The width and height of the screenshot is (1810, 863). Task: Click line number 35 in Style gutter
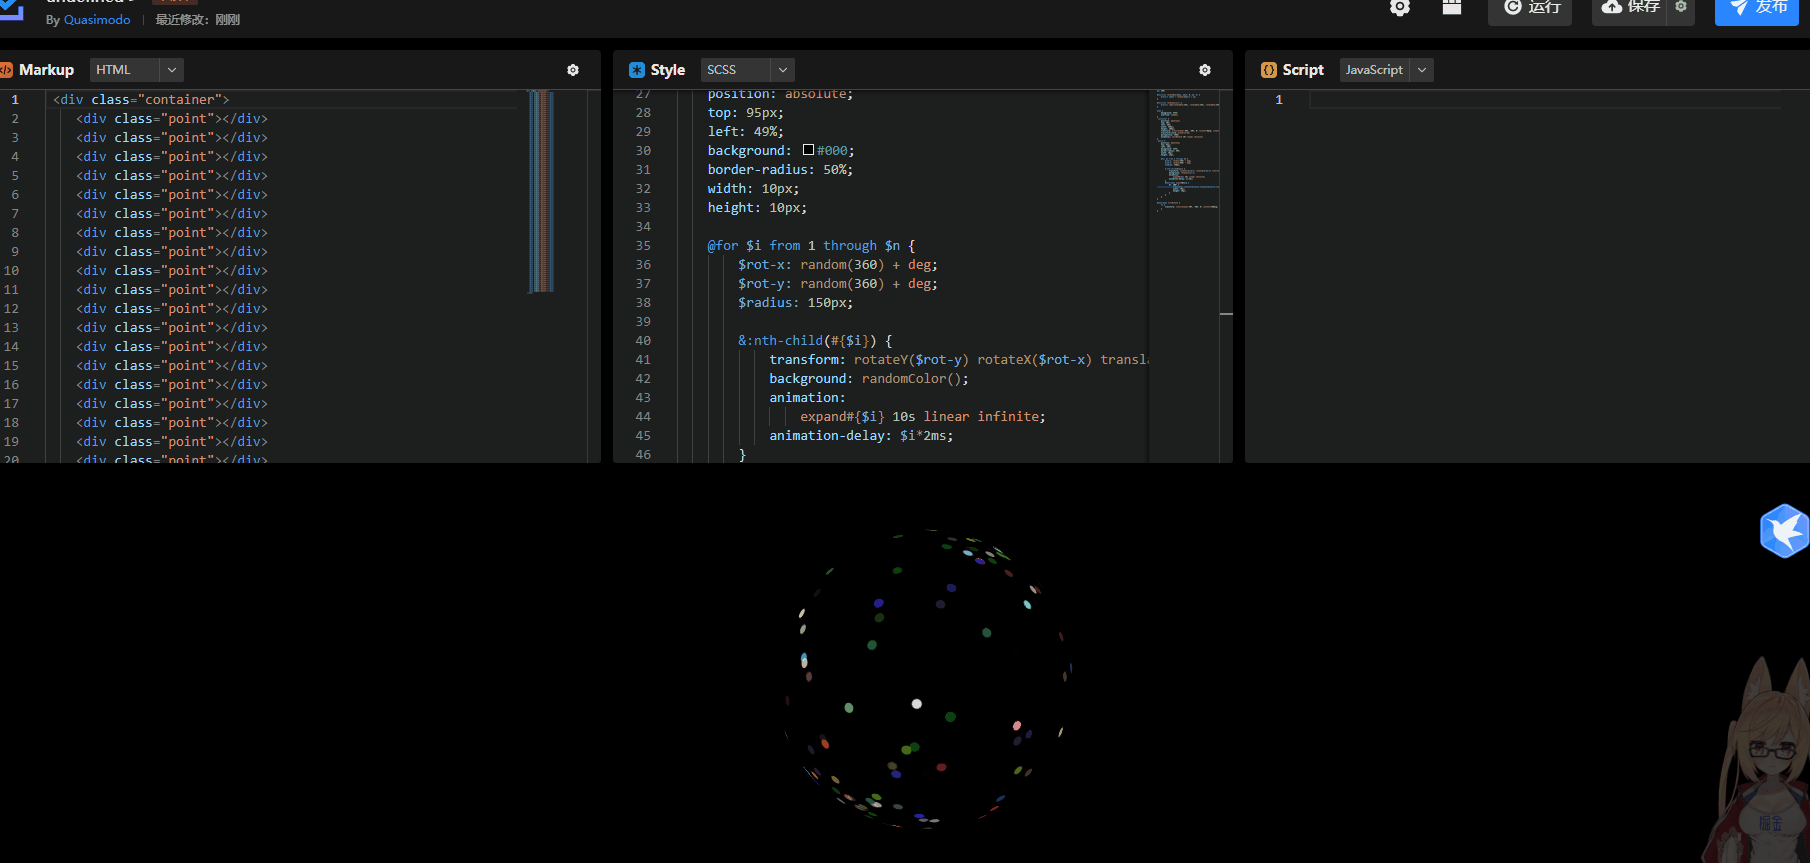click(643, 246)
